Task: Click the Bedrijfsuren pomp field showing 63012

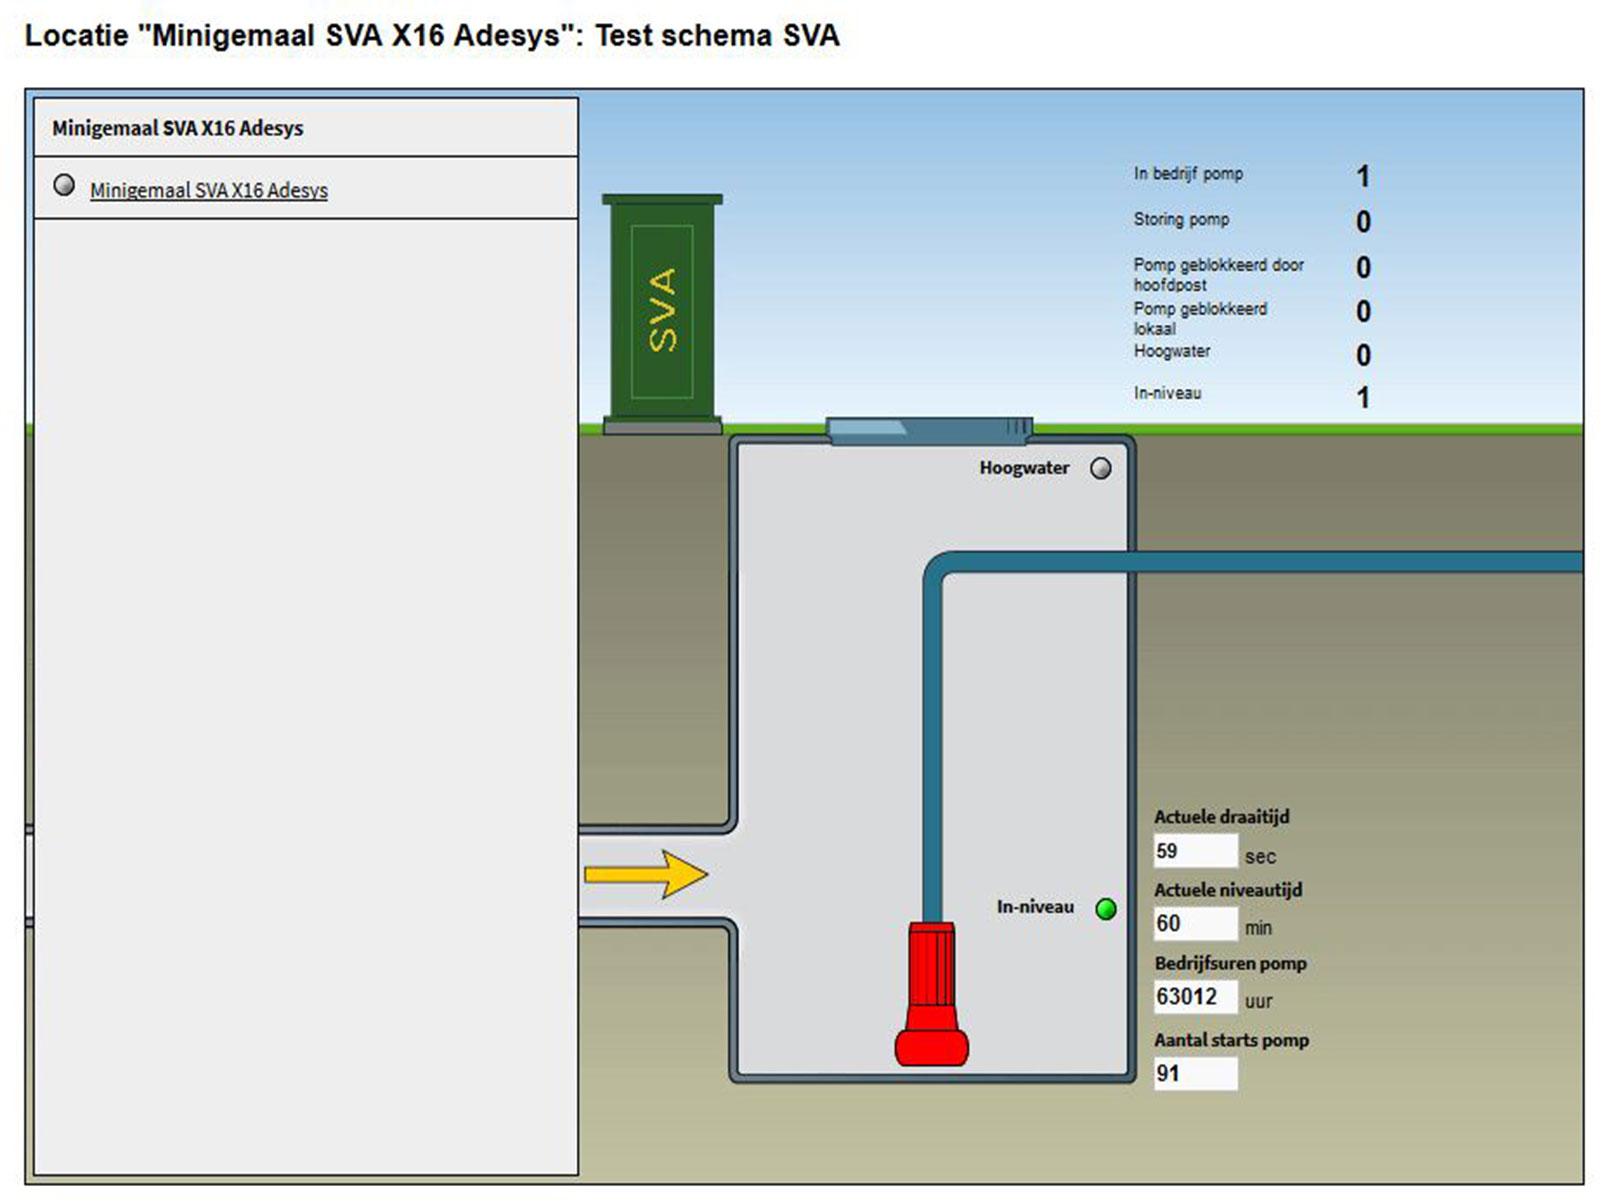Action: pyautogui.click(x=1195, y=997)
